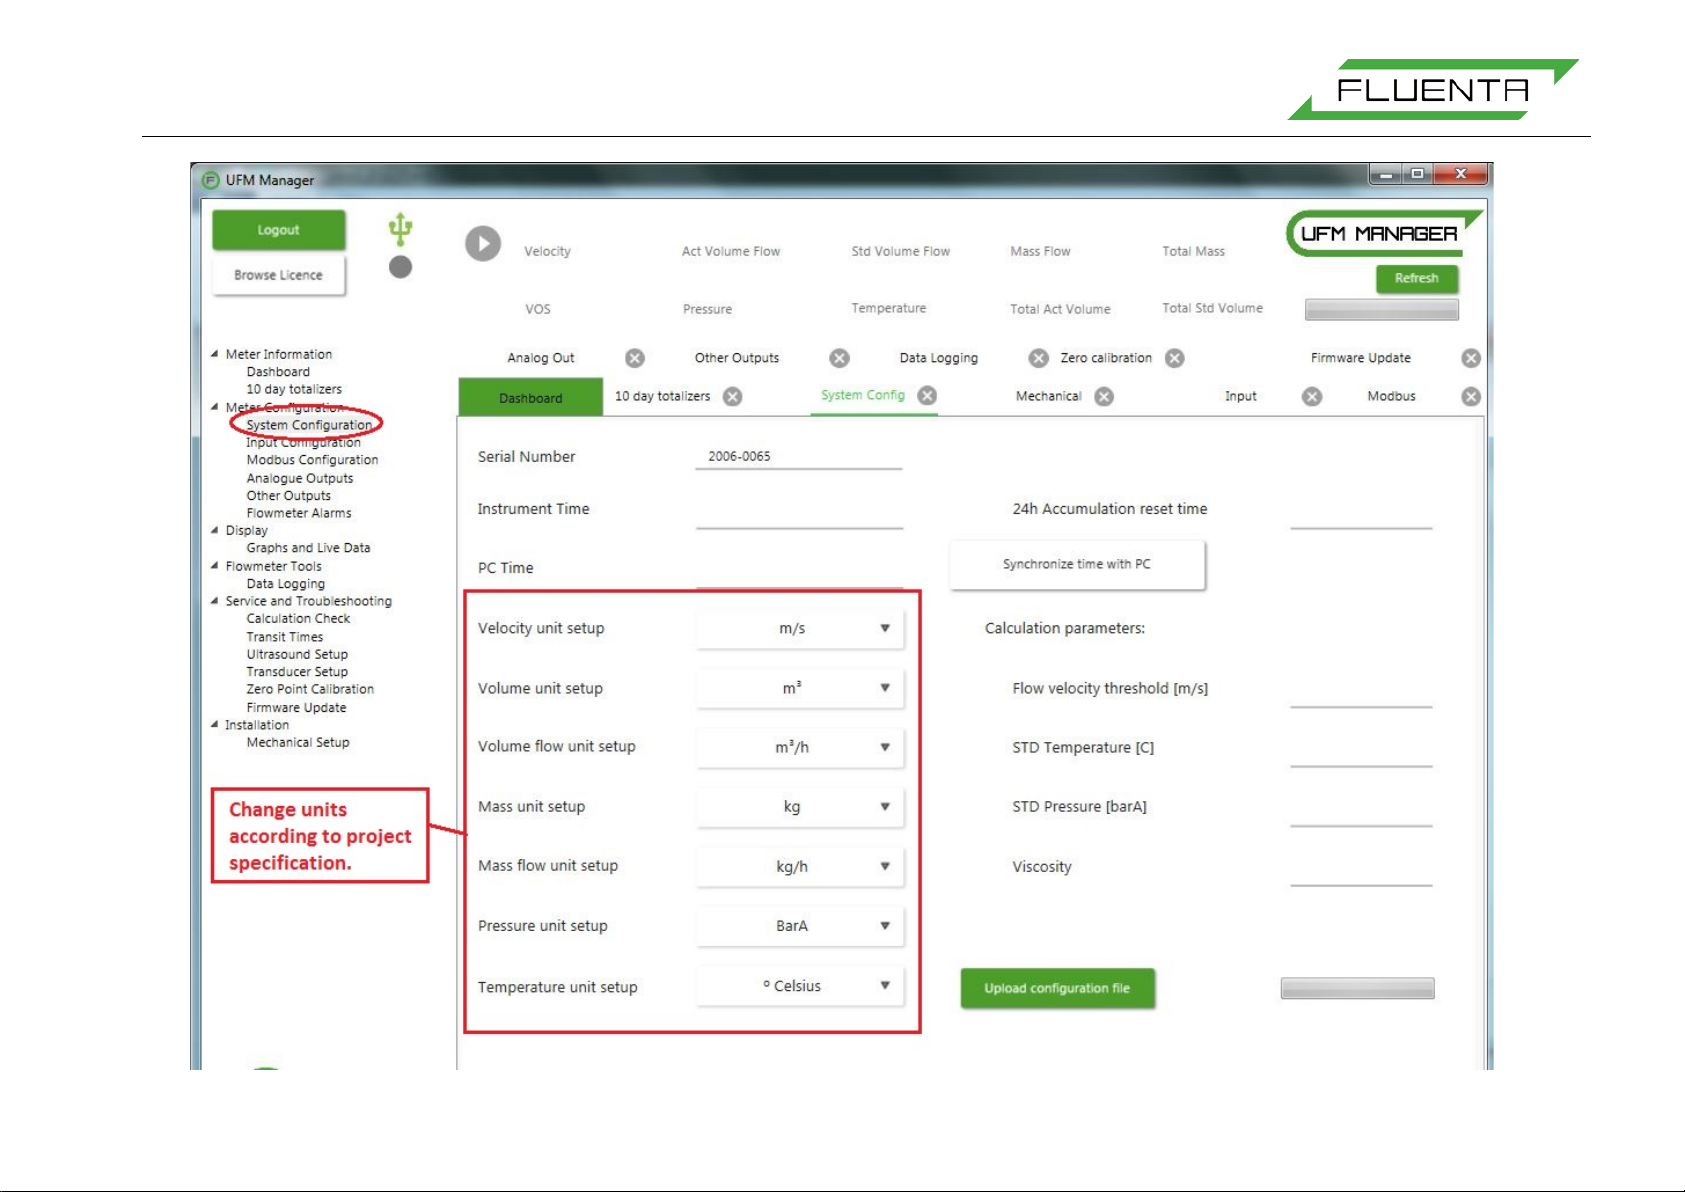Select Dashboard under Meter Information
The image size is (1685, 1192).
tap(278, 372)
